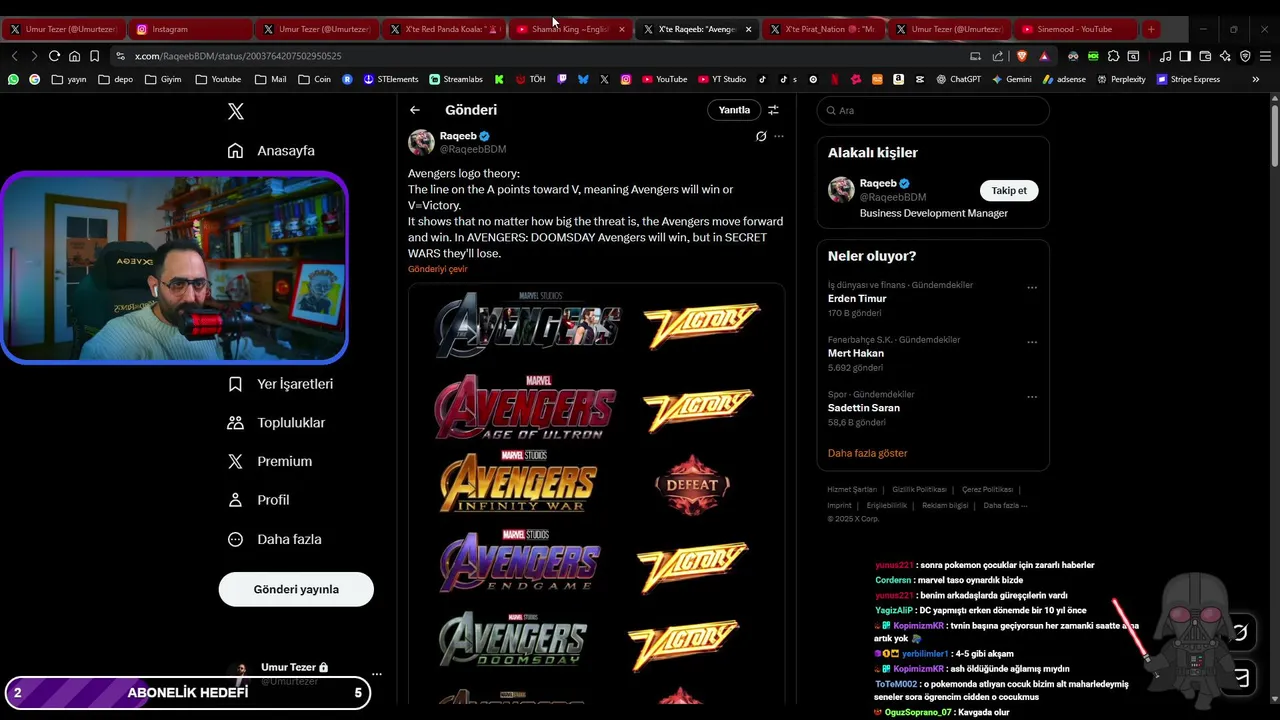Open the ChatGPT bookmark
1280x720 pixels.
tap(958, 79)
